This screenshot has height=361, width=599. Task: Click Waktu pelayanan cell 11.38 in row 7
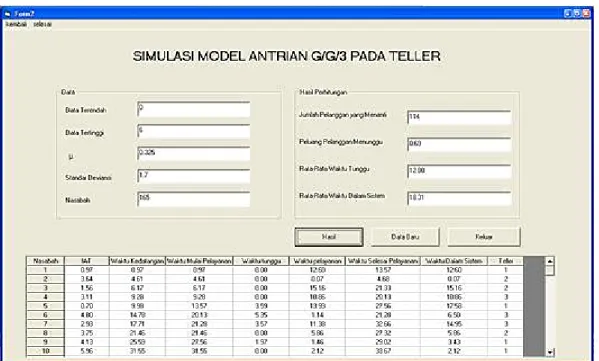pos(317,324)
